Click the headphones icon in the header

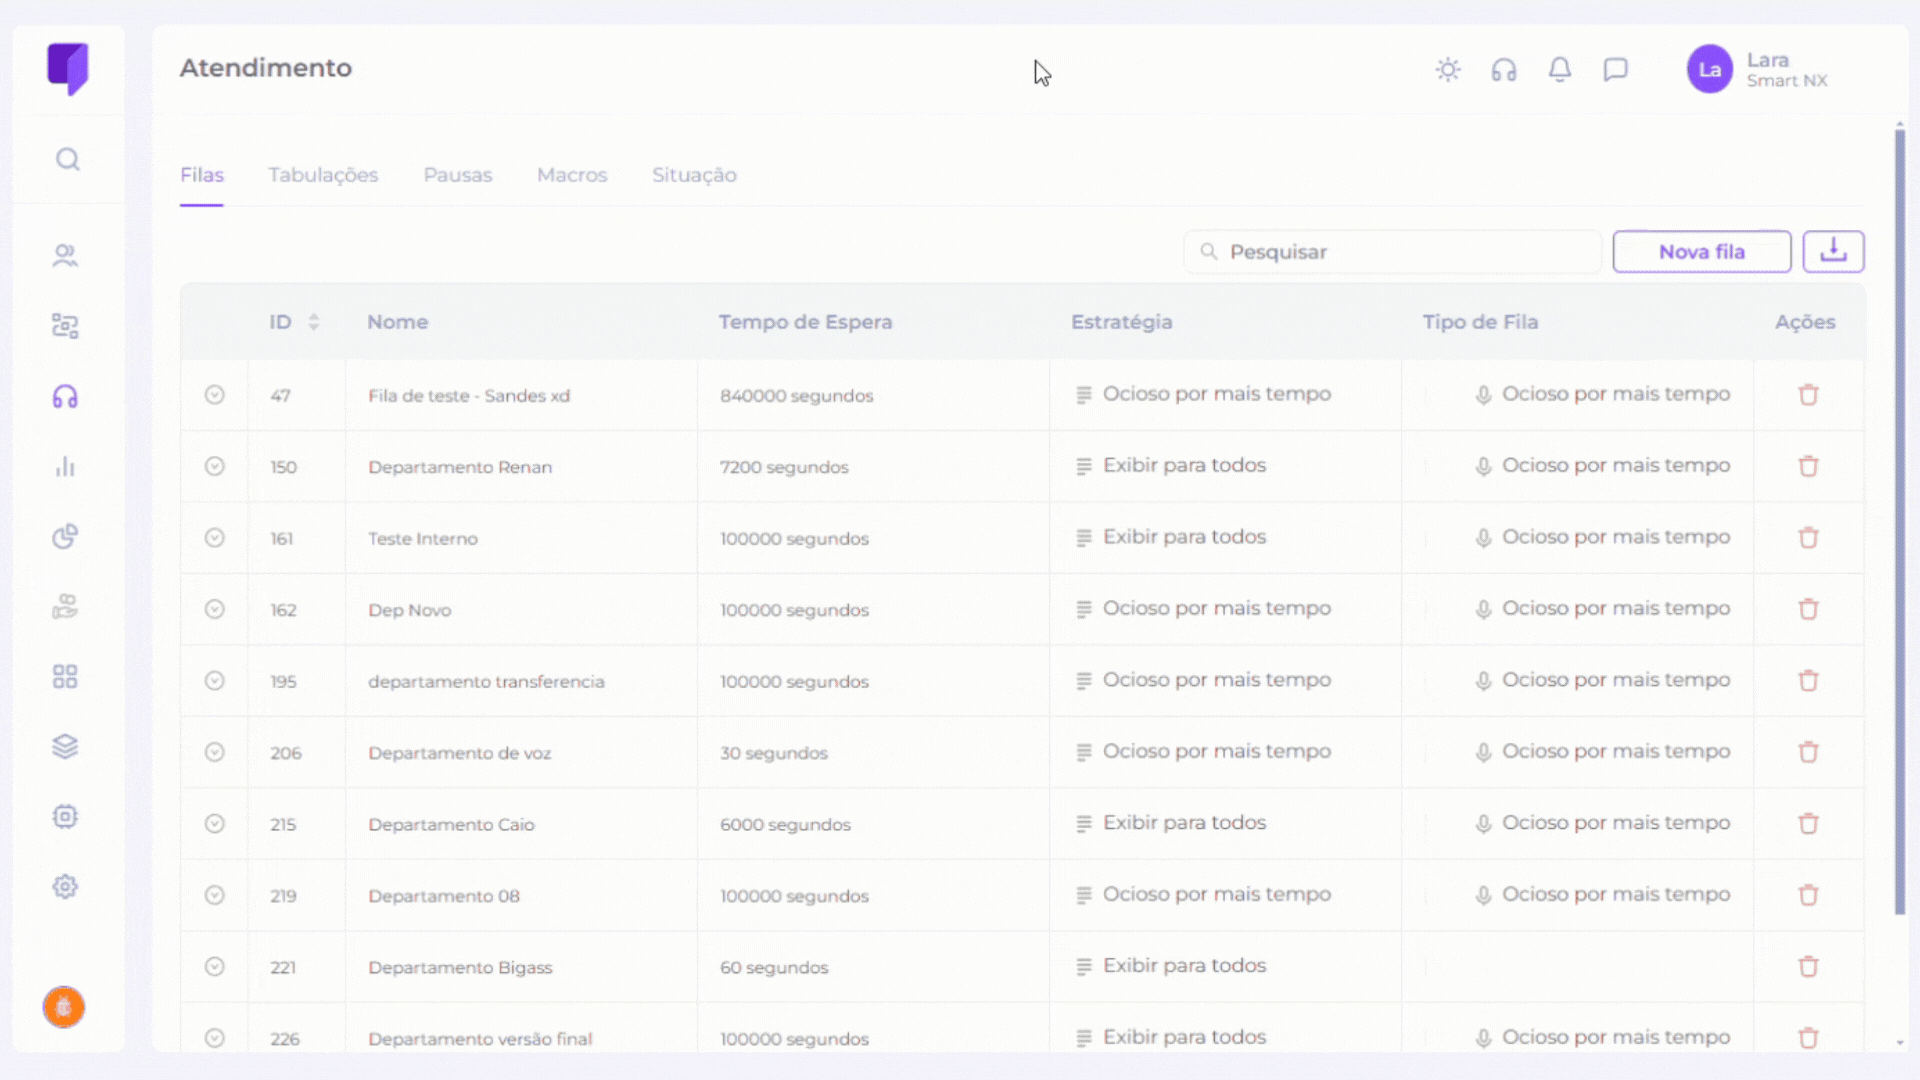pos(1504,70)
